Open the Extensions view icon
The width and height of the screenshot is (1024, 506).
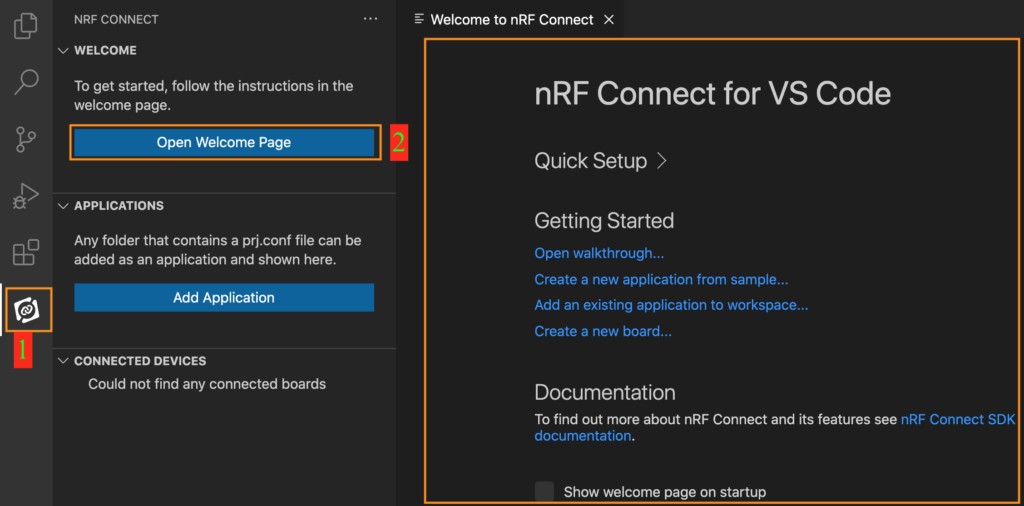click(x=26, y=252)
